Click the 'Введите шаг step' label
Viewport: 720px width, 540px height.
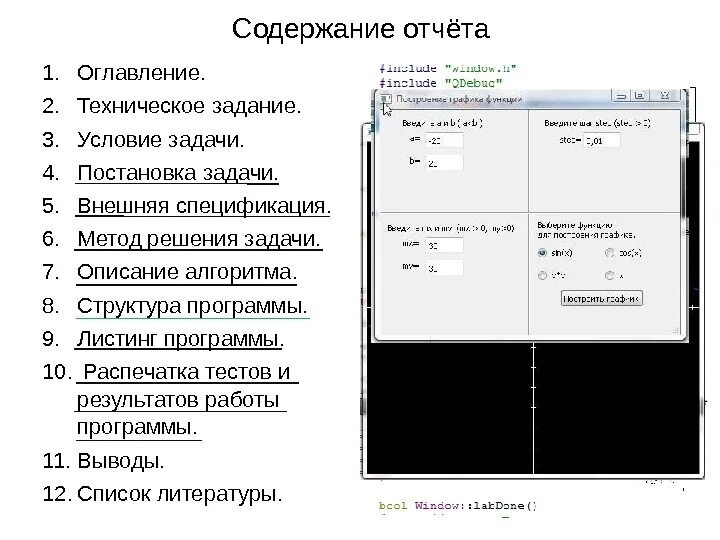(x=597, y=123)
